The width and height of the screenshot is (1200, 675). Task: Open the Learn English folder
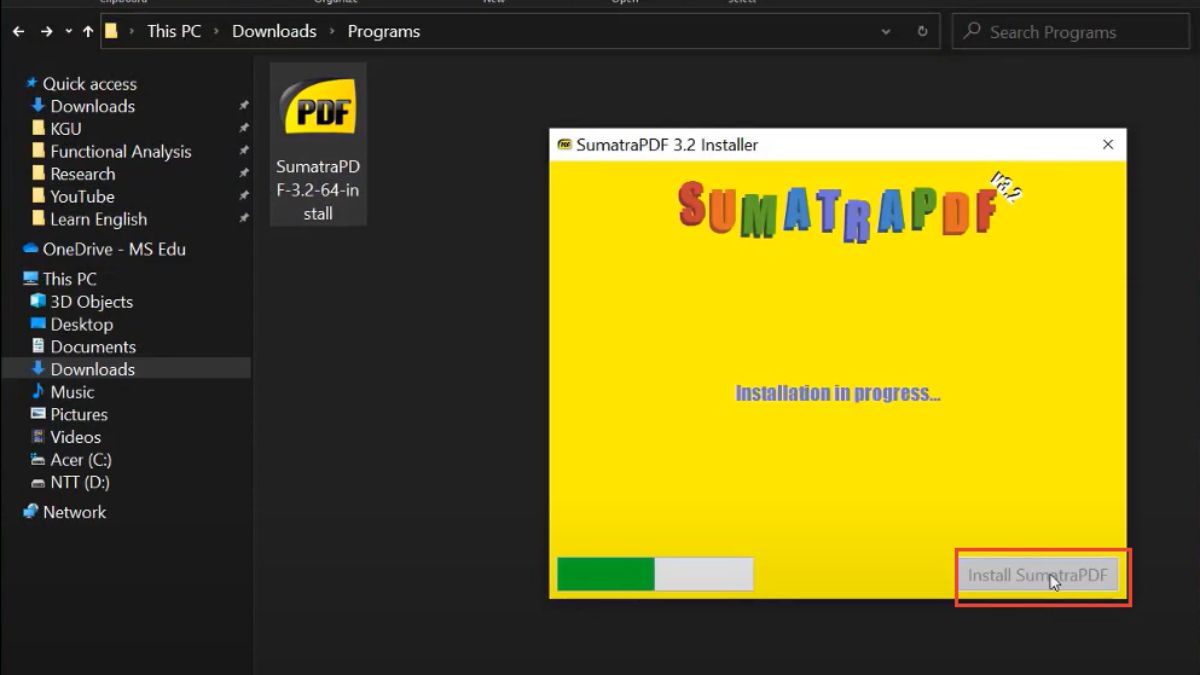click(99, 219)
